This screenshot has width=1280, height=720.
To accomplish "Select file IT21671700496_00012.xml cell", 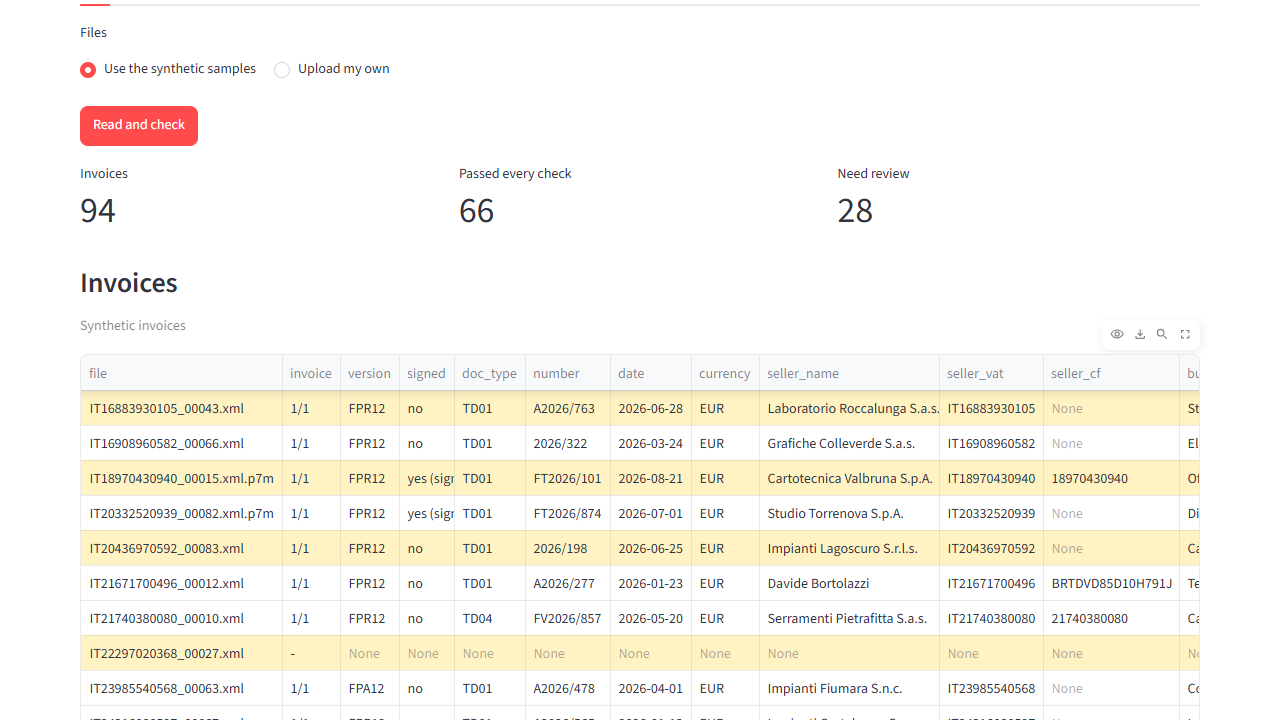I will pyautogui.click(x=181, y=583).
